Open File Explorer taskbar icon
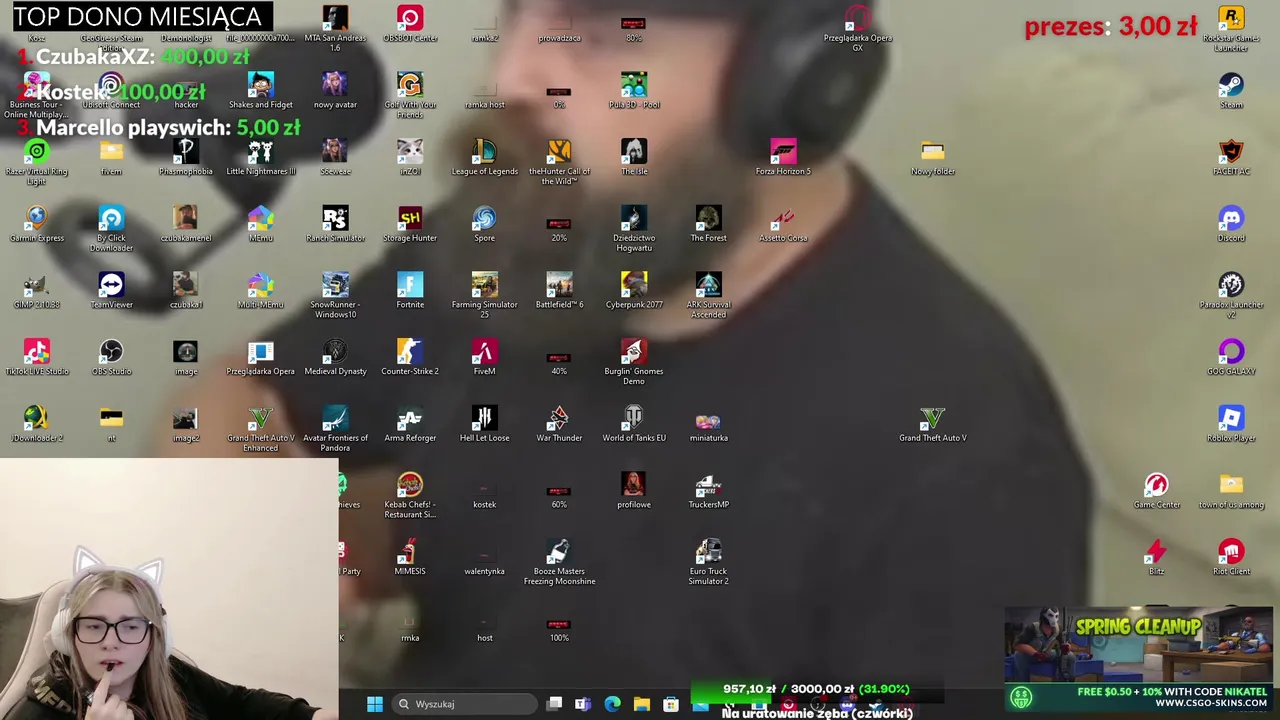1280x720 pixels. (641, 704)
